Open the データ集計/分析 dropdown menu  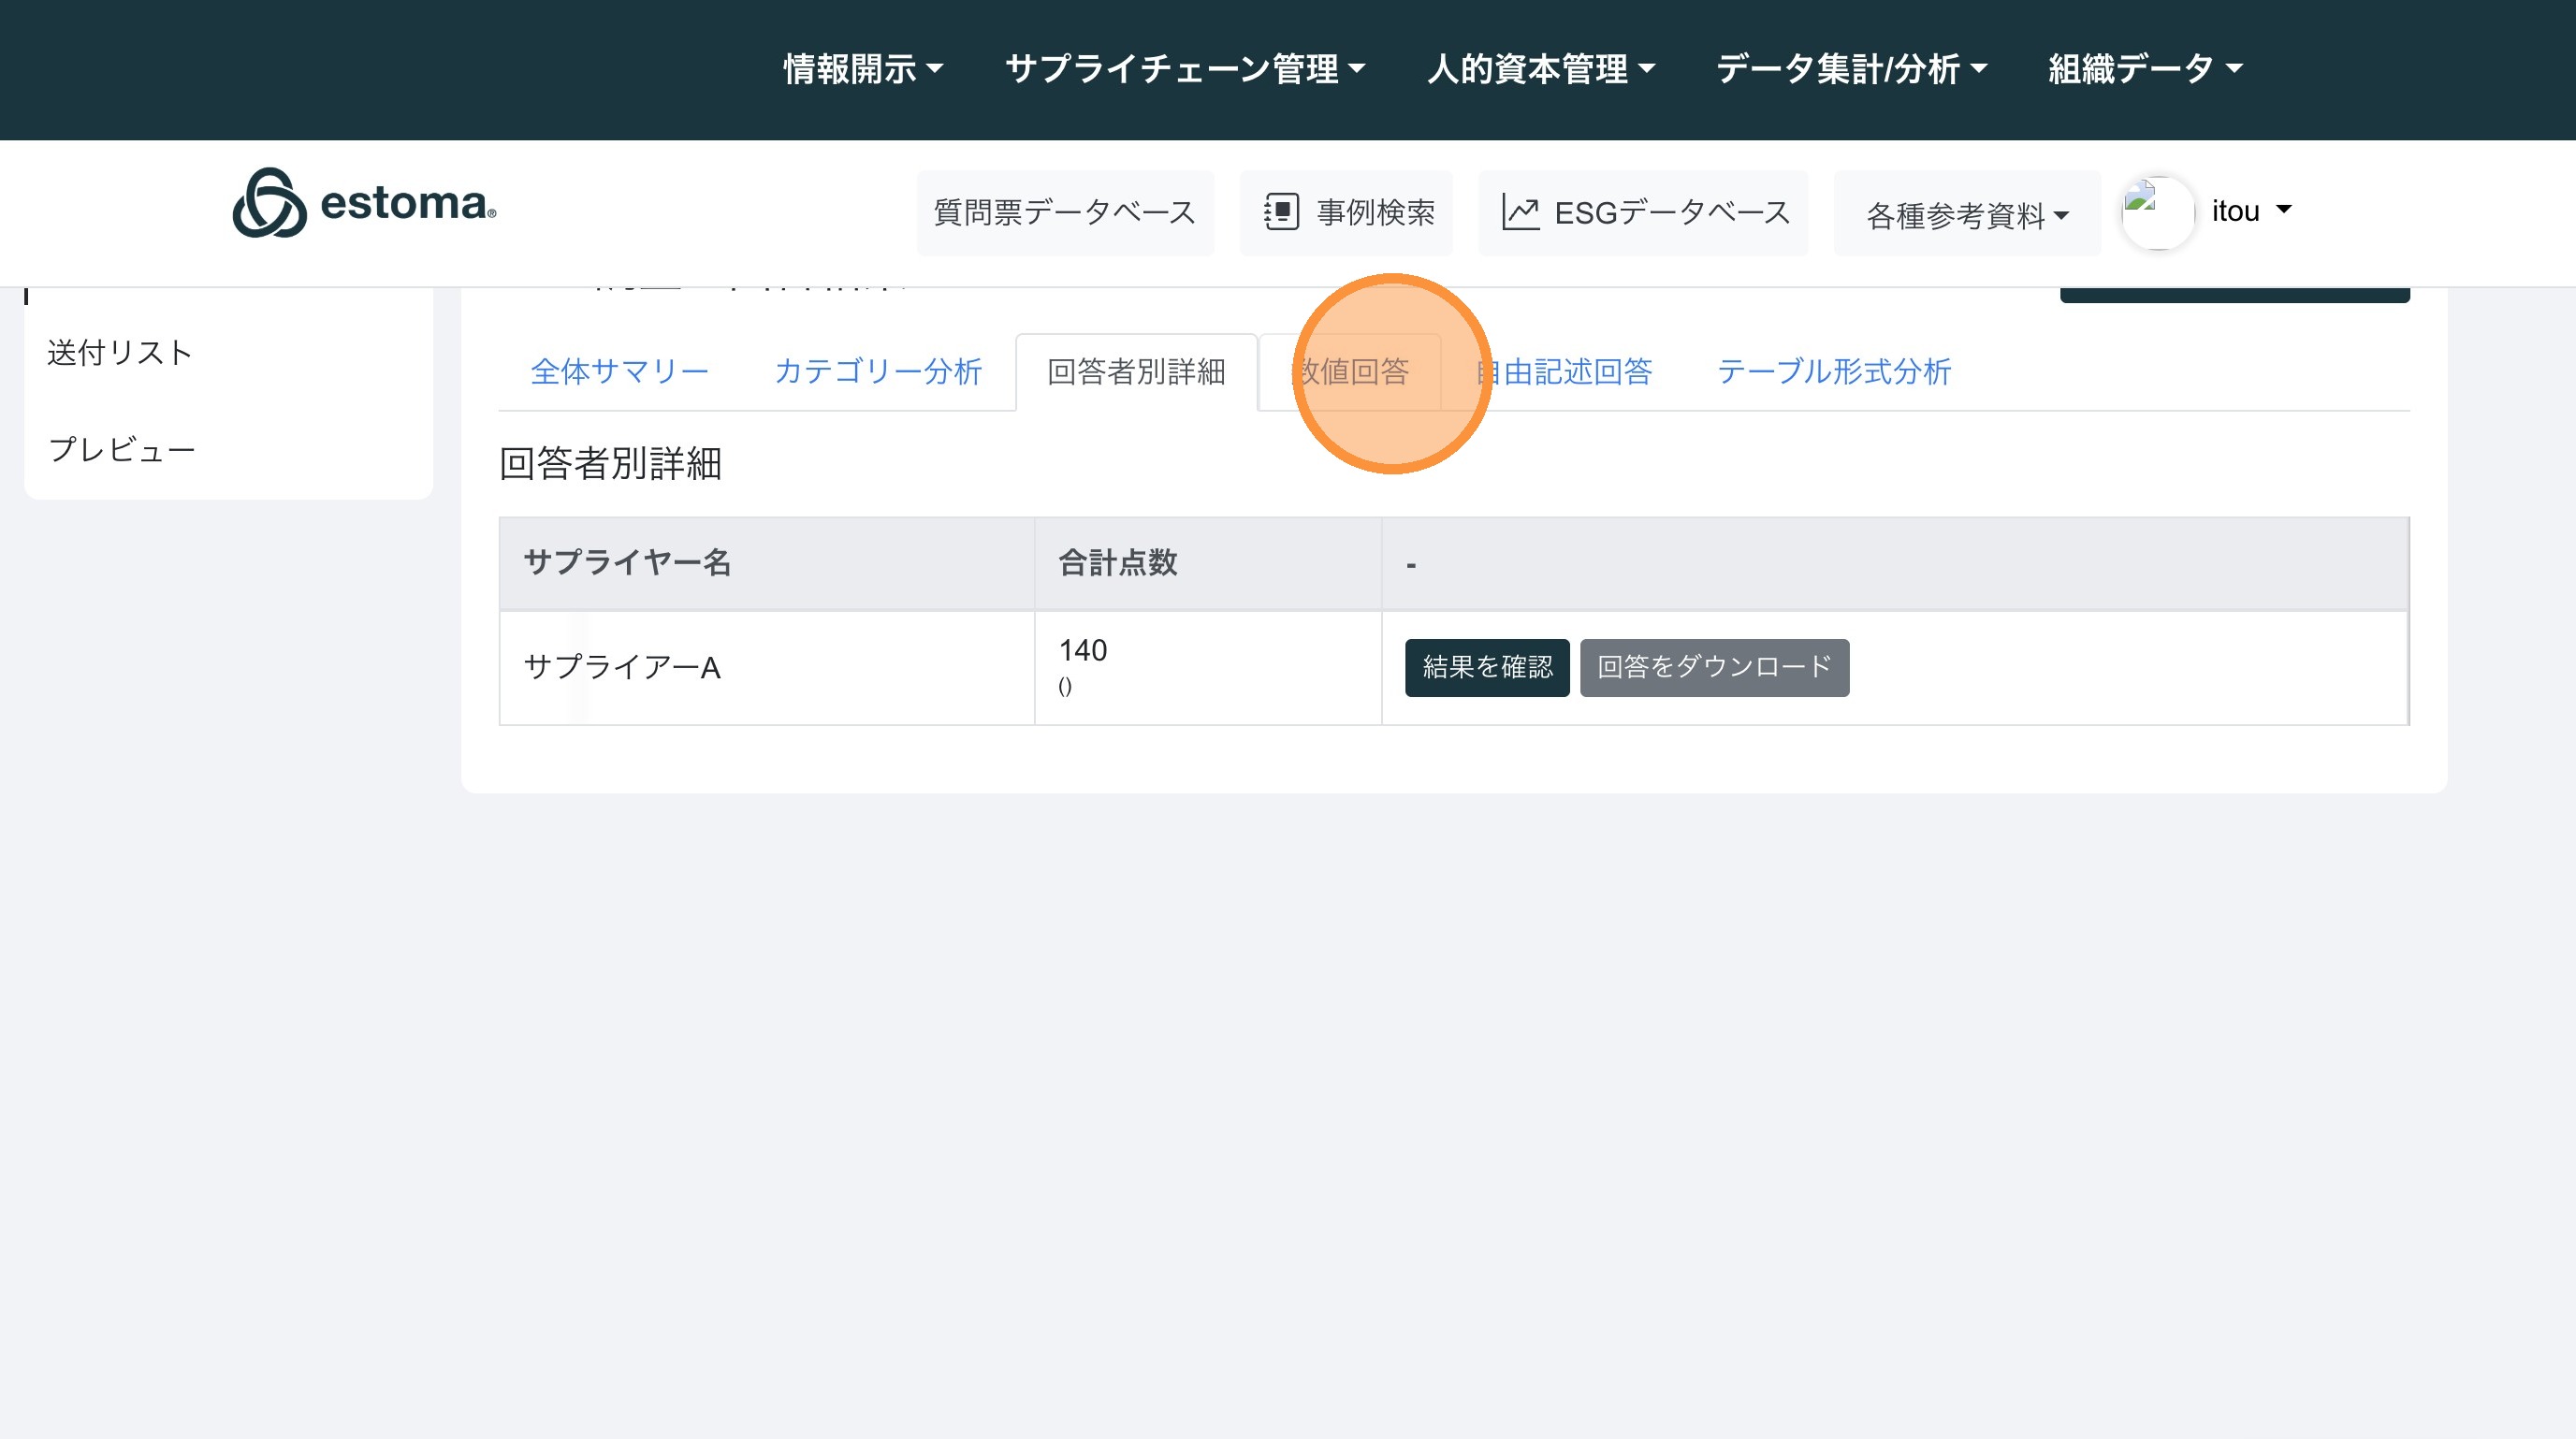(x=1851, y=69)
